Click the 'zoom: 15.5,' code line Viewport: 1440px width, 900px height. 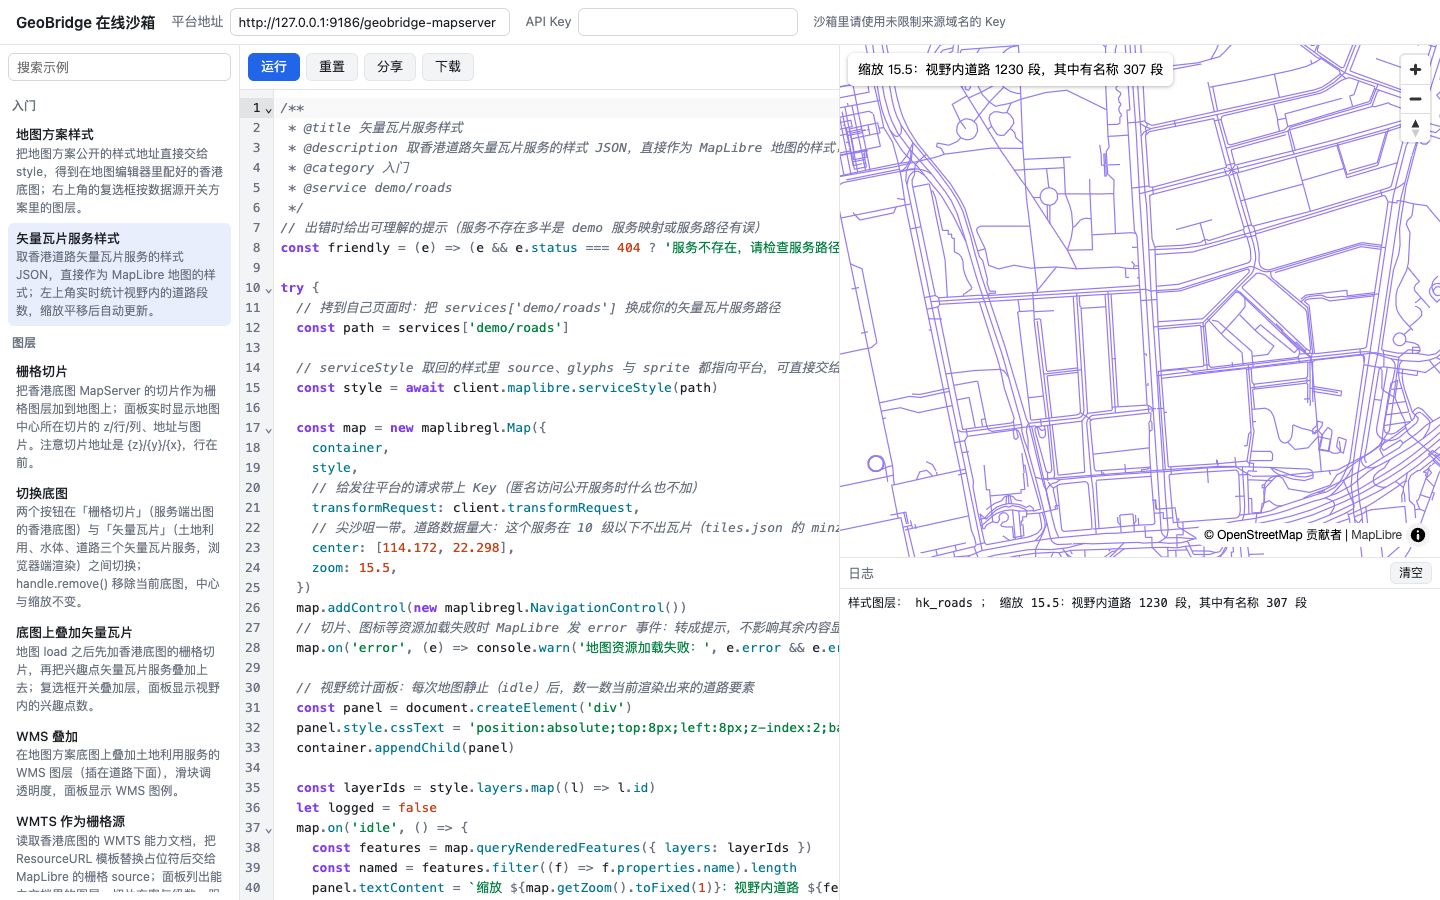[354, 568]
